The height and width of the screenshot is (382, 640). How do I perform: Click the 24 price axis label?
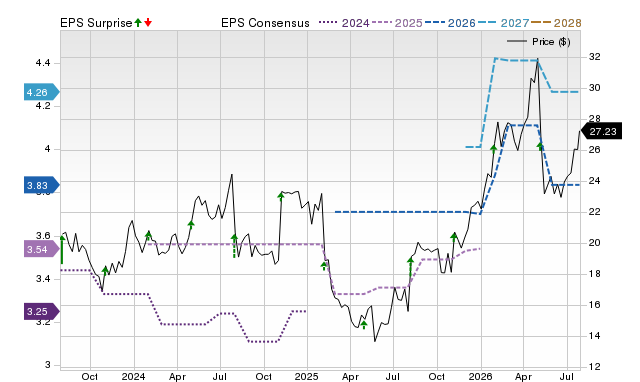coord(595,181)
